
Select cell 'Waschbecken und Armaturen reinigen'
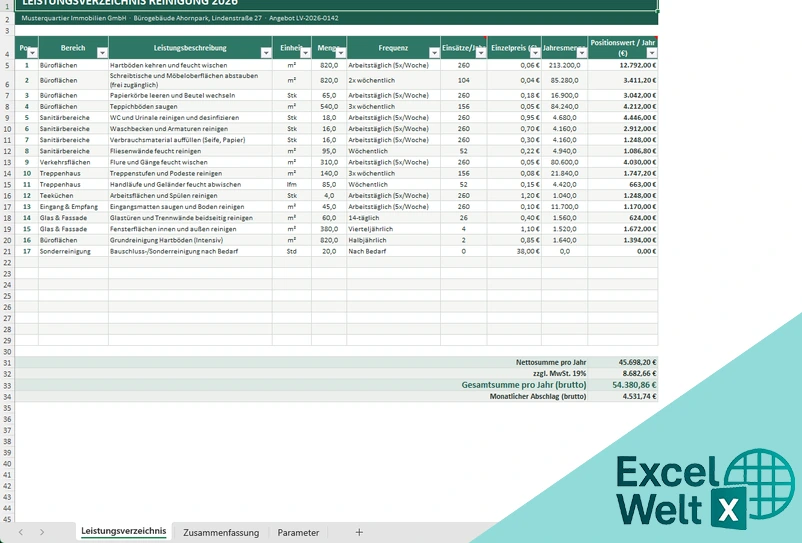(x=190, y=129)
